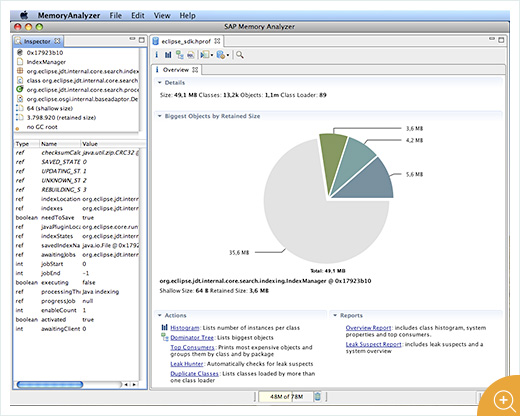Screen dimensions: 520x416
Task: Click the Dominator Tree icon under Actions
Action: coord(165,337)
